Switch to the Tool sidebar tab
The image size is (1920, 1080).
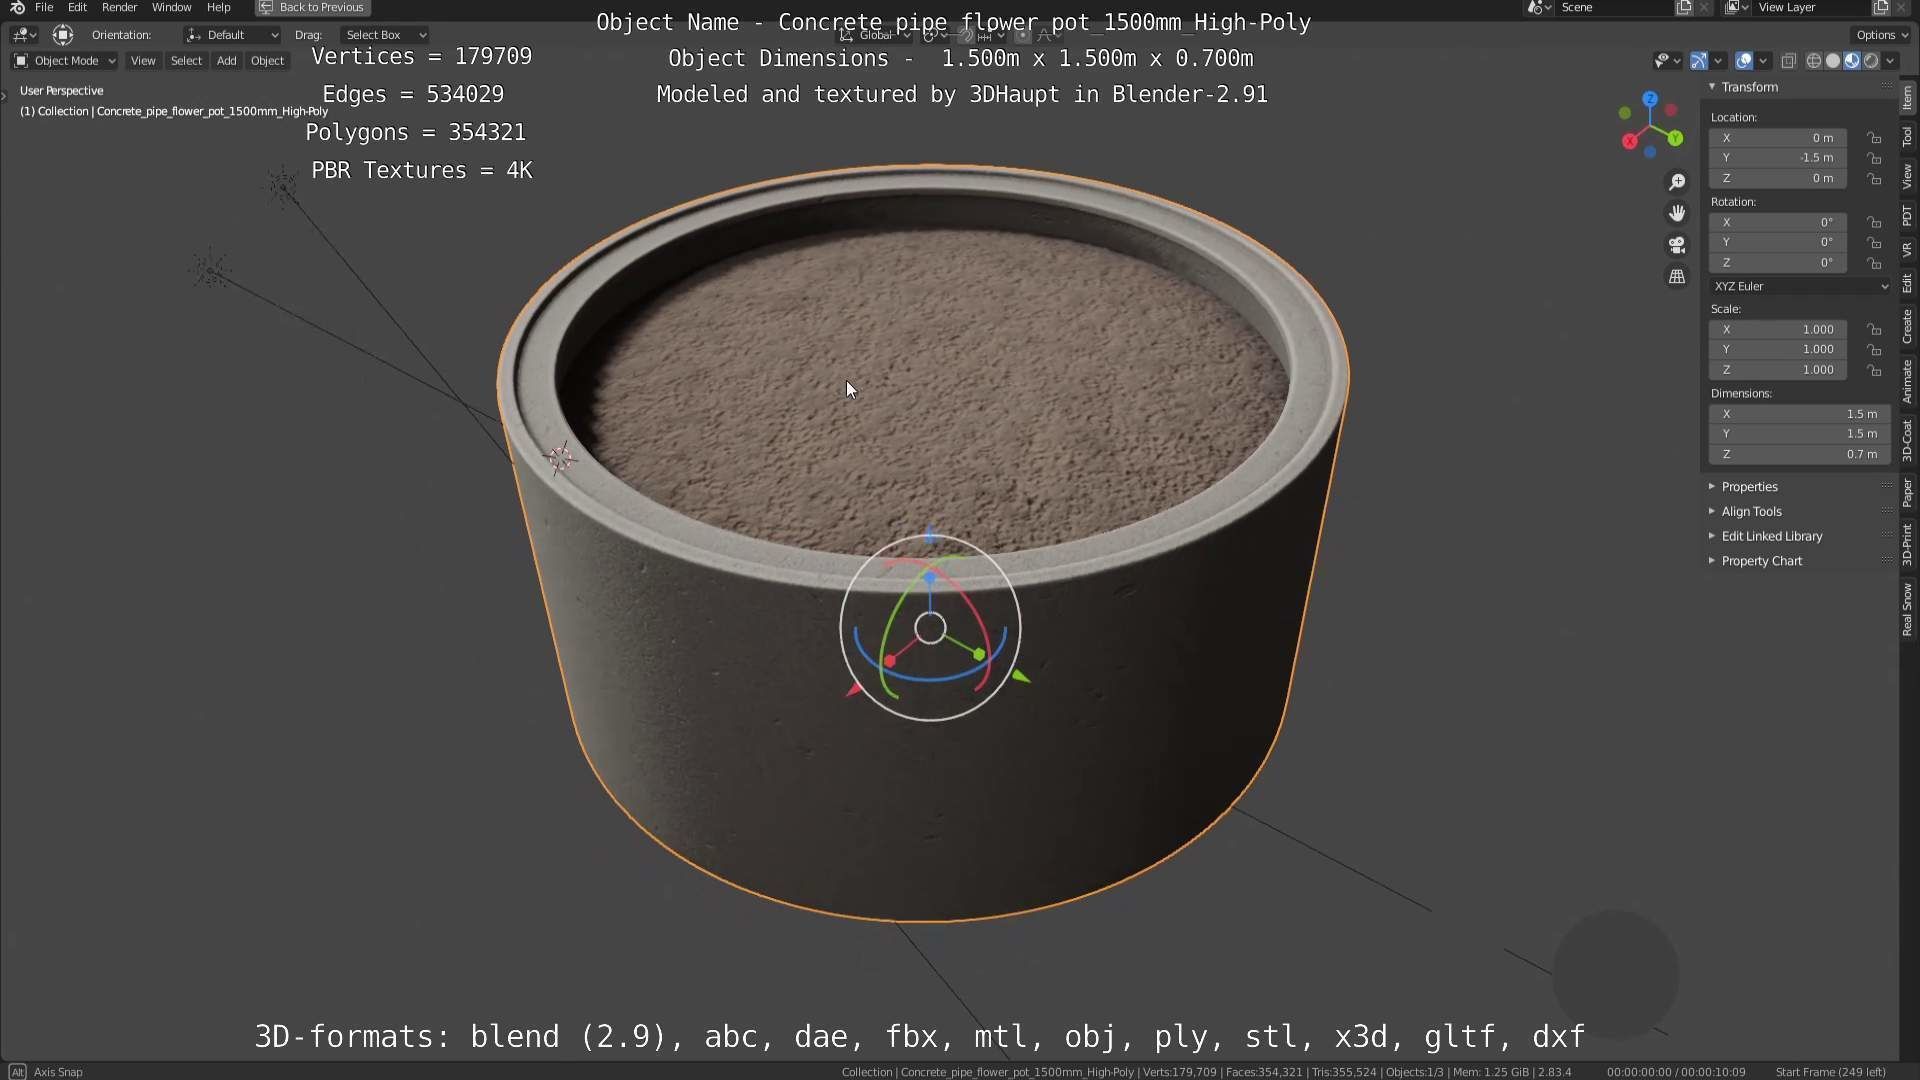[x=1908, y=138]
